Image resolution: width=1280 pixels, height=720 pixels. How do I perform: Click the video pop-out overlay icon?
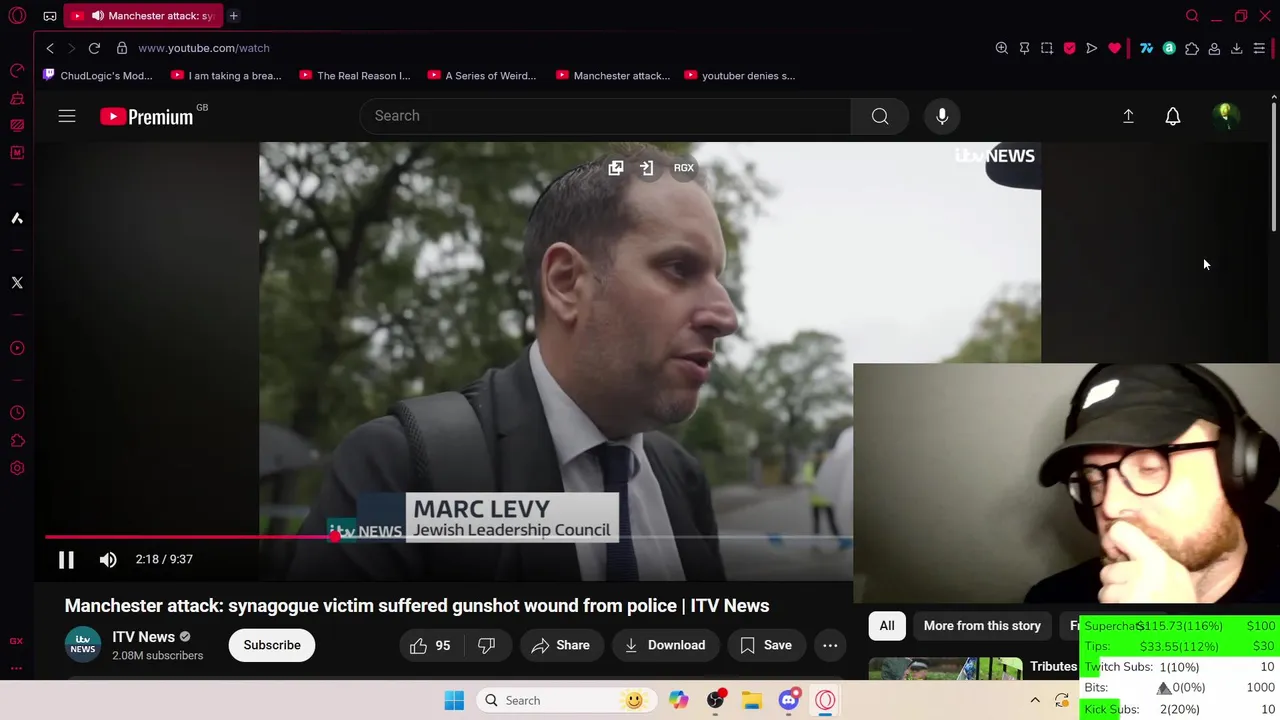coord(616,168)
